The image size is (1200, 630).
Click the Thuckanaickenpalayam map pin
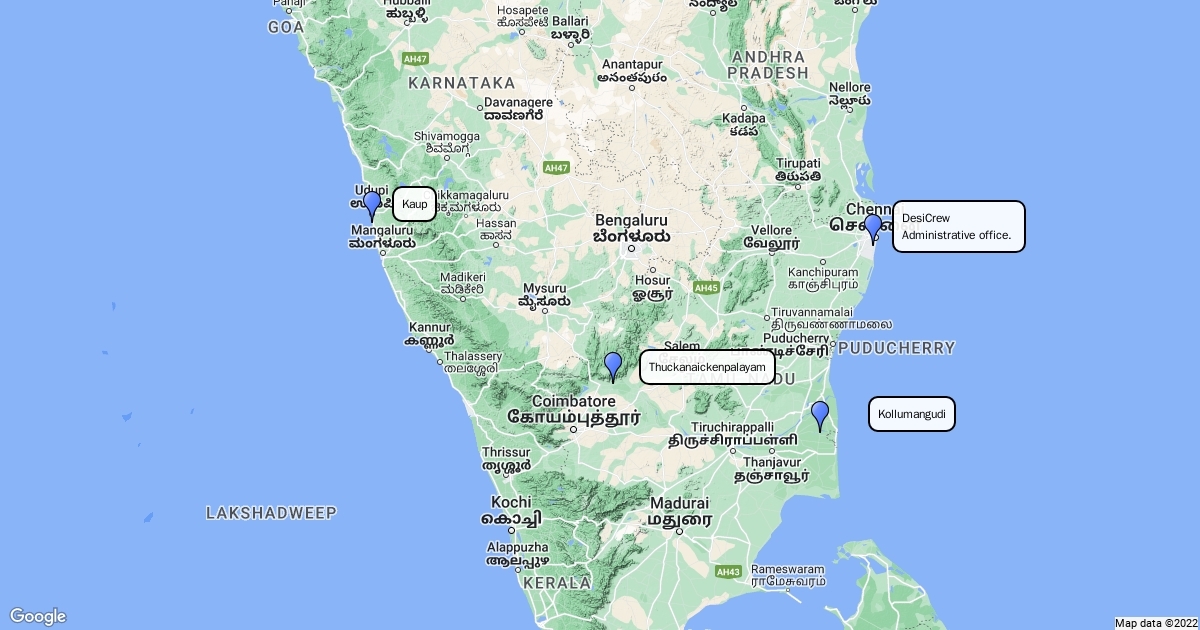point(613,367)
